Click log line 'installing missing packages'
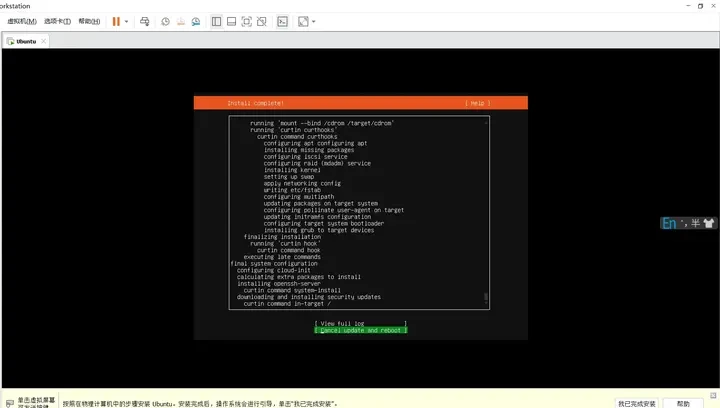This screenshot has width=720, height=408. [309, 150]
